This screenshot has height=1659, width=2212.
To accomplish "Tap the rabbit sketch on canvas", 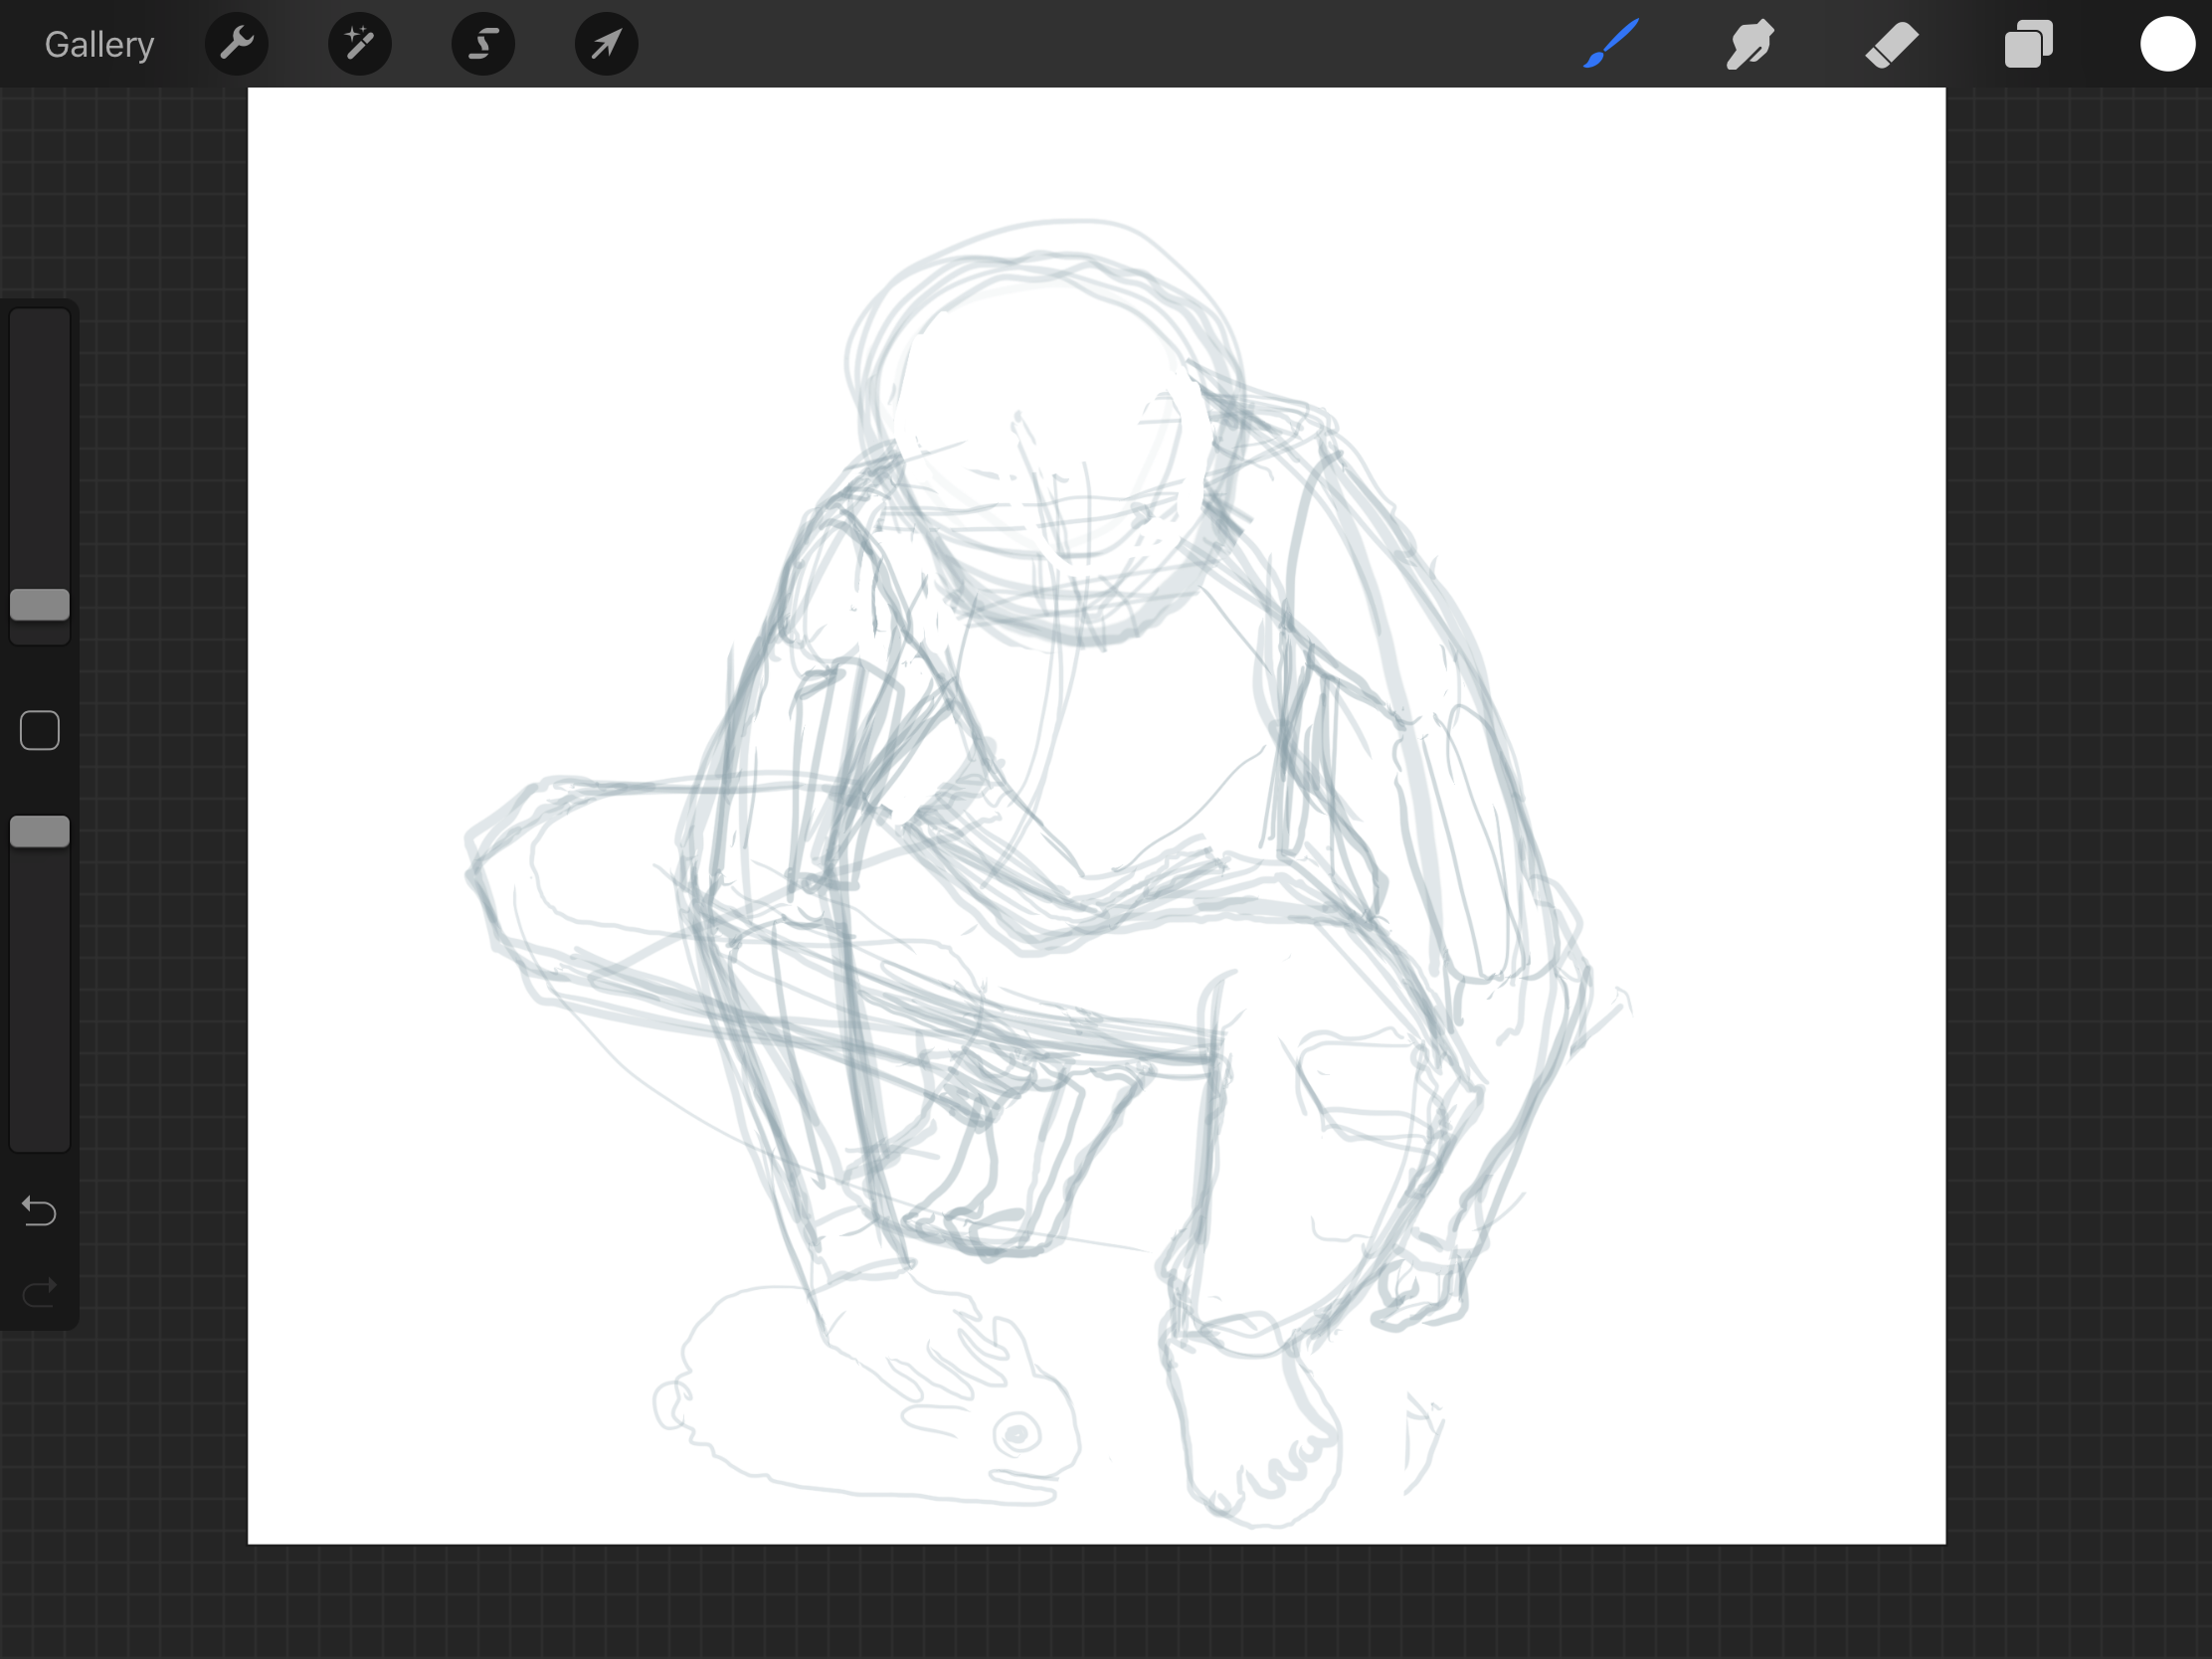I will 866,1397.
